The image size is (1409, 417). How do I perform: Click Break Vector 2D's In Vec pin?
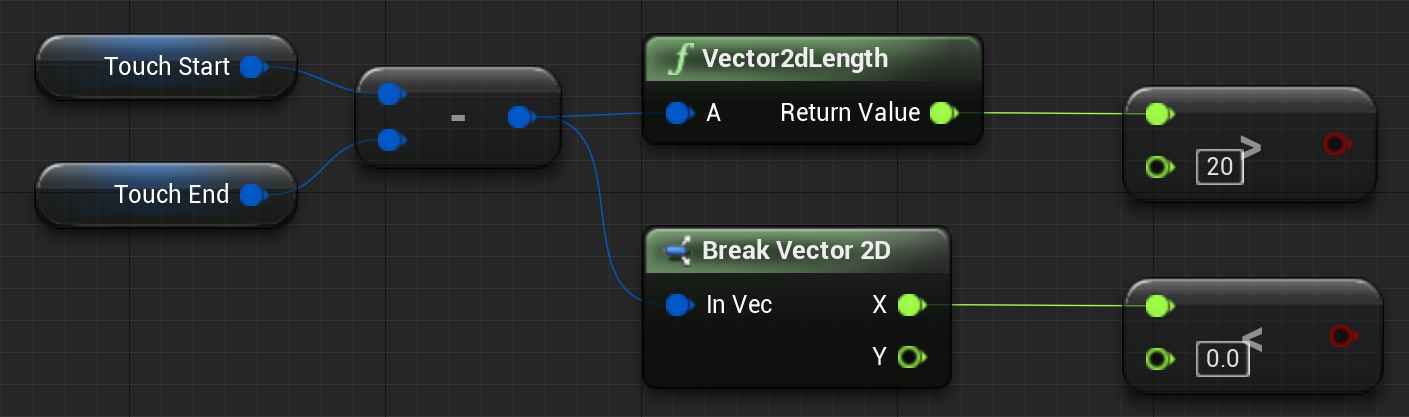[678, 304]
